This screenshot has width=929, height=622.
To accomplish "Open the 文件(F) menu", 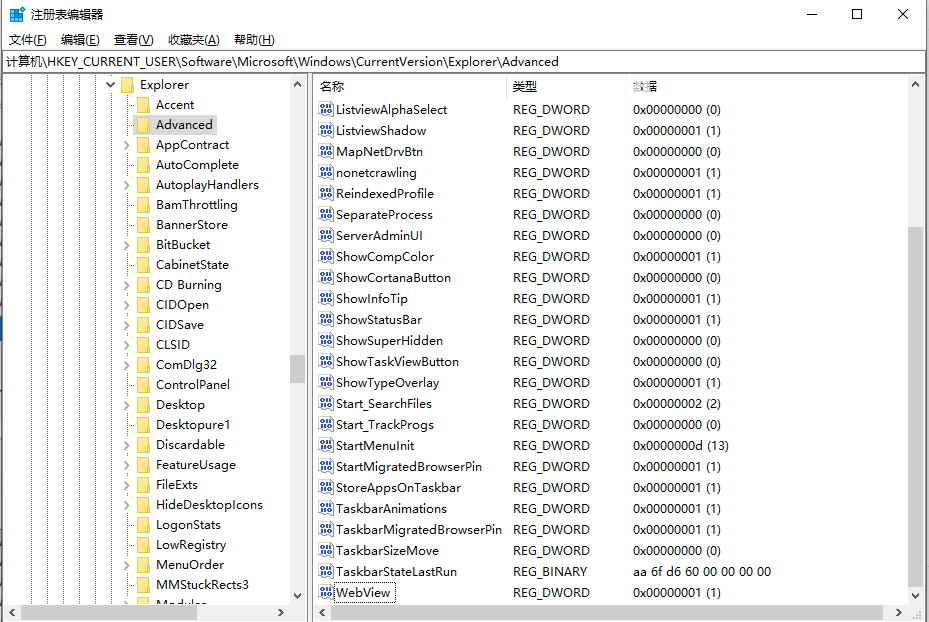I will (28, 40).
